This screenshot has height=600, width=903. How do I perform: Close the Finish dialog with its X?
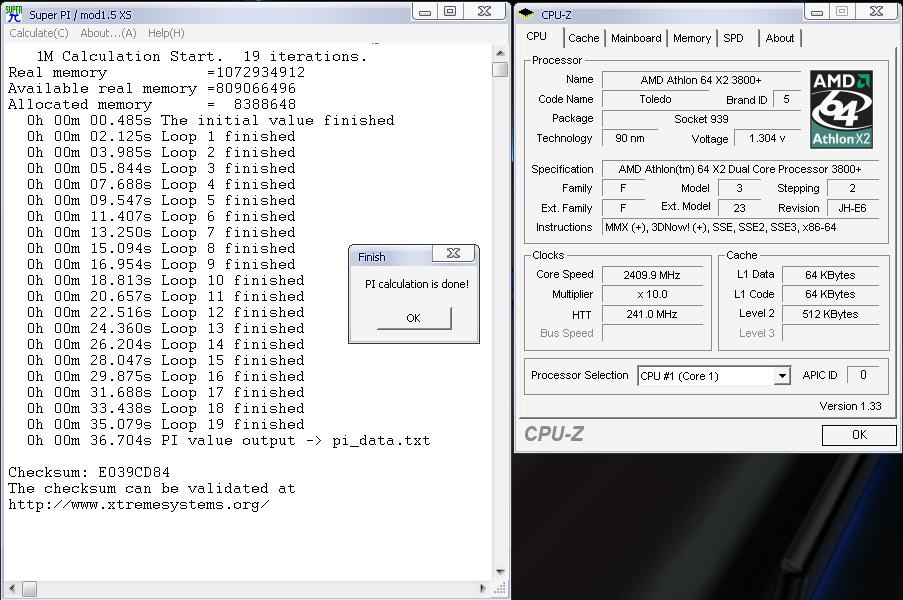[x=453, y=253]
